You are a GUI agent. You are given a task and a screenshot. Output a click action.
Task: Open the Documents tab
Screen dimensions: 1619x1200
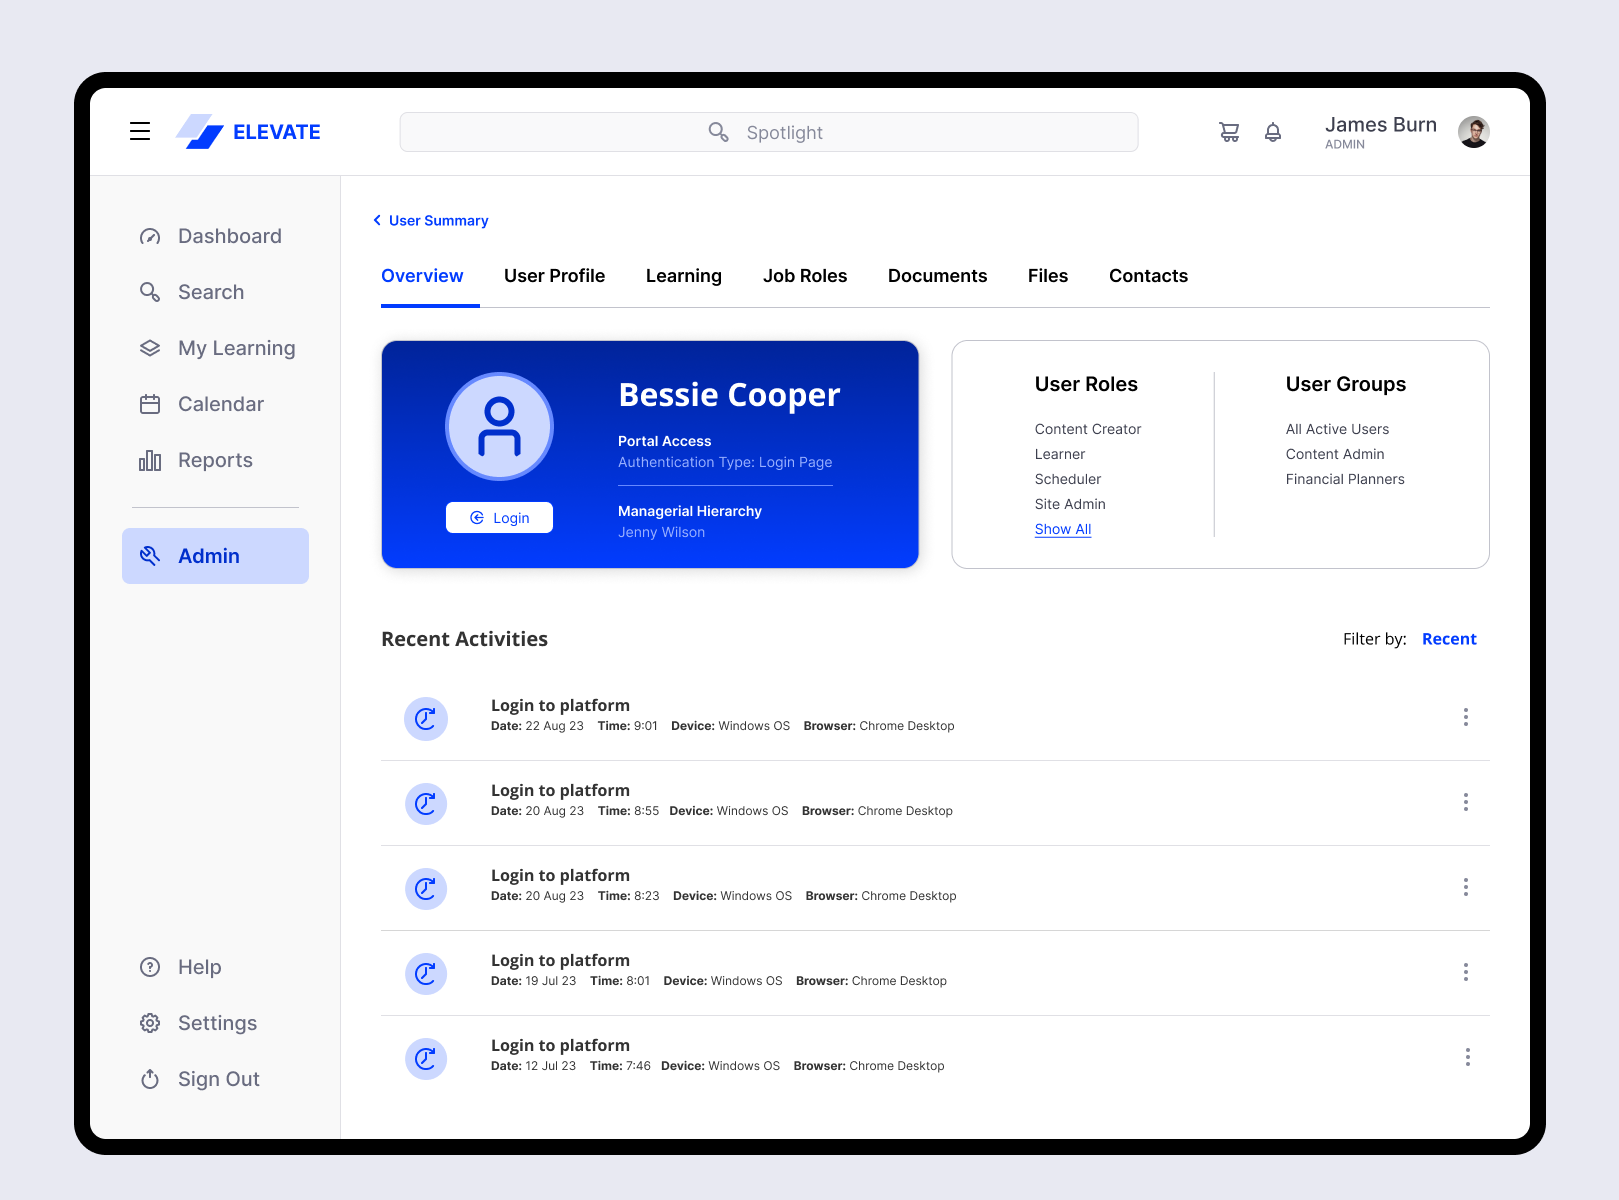click(x=937, y=275)
